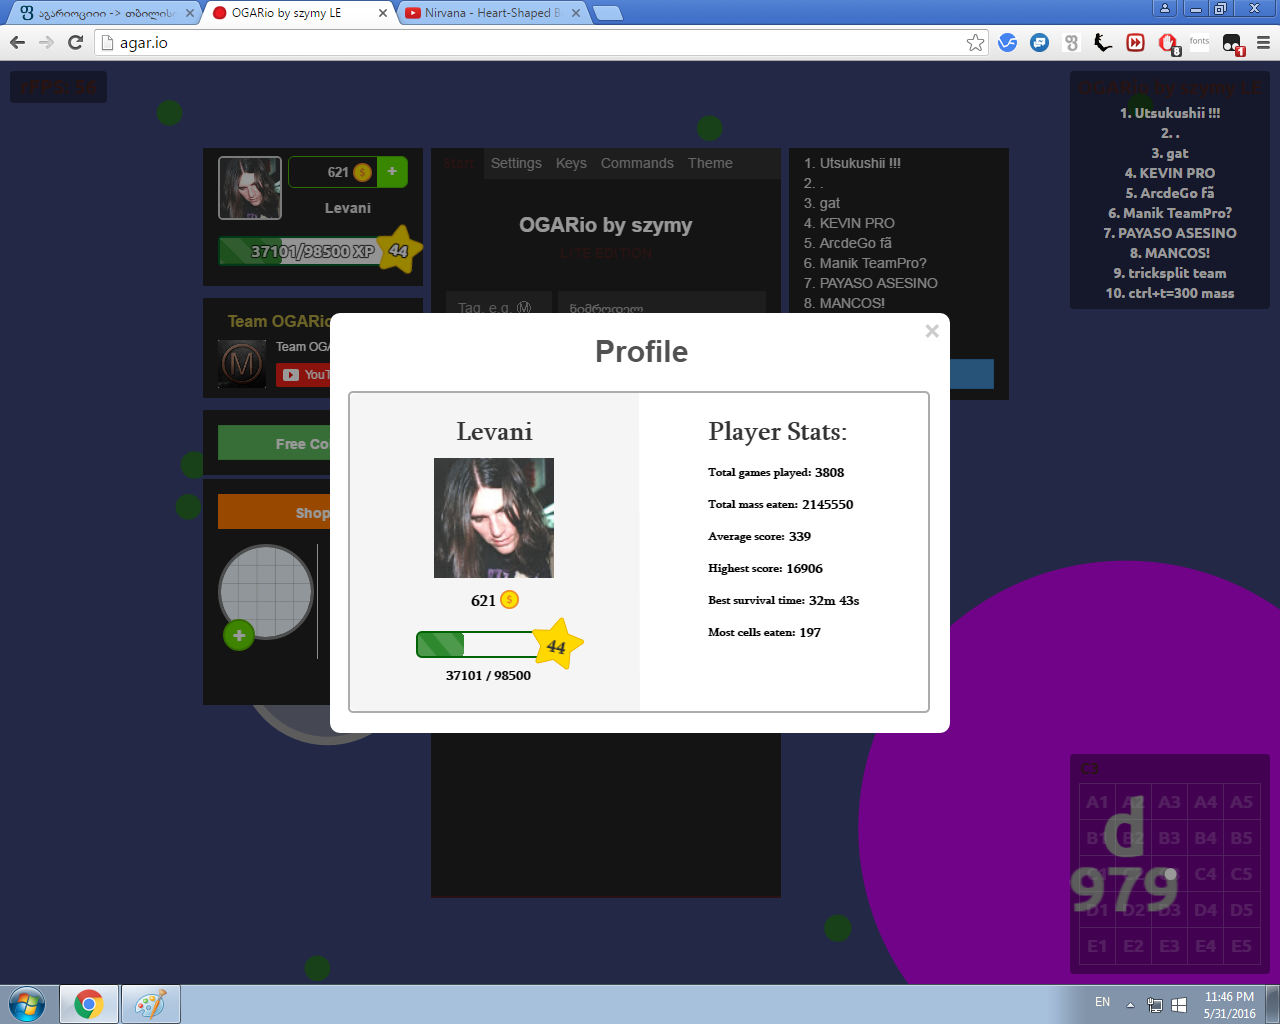Click the nickname input field
This screenshot has width=1280, height=1024.
(x=662, y=303)
